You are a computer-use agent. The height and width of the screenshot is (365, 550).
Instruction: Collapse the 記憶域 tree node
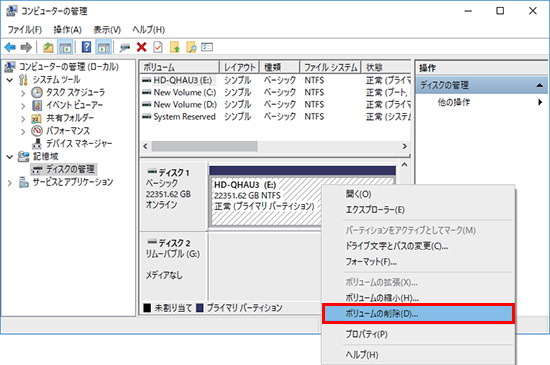10,157
